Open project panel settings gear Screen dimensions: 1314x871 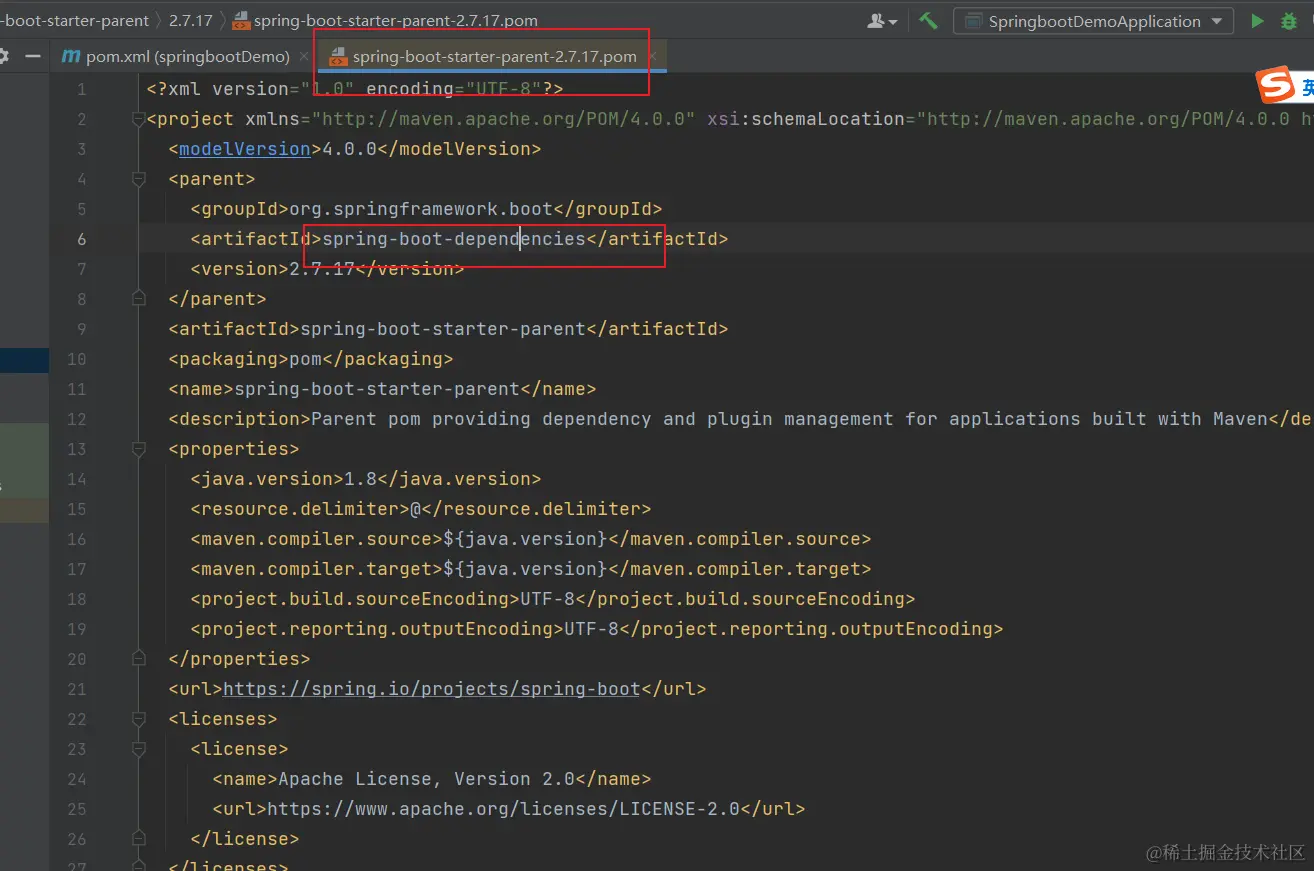(4, 56)
